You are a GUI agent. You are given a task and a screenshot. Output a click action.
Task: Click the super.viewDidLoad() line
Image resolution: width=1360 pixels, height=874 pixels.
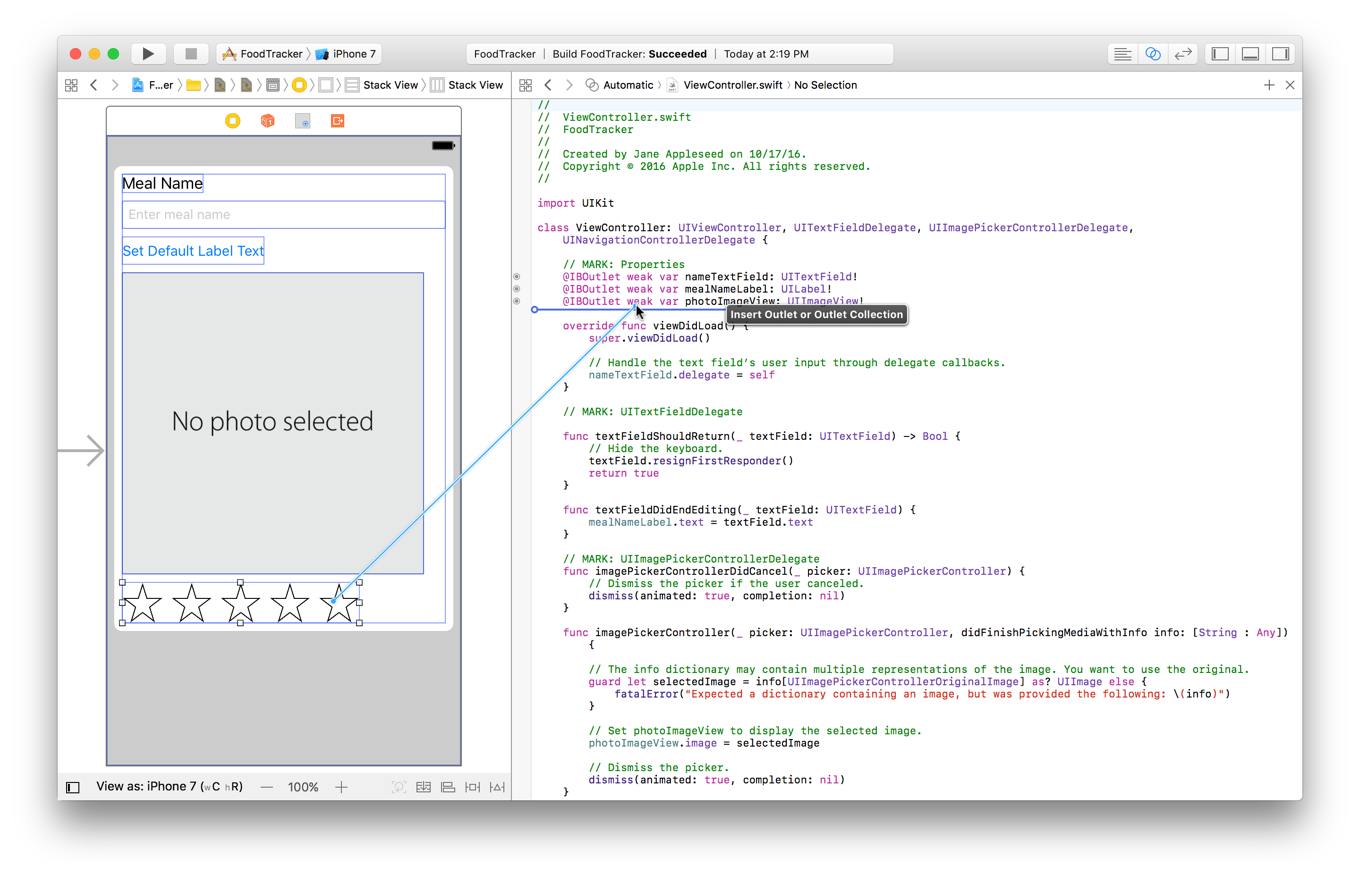point(650,338)
